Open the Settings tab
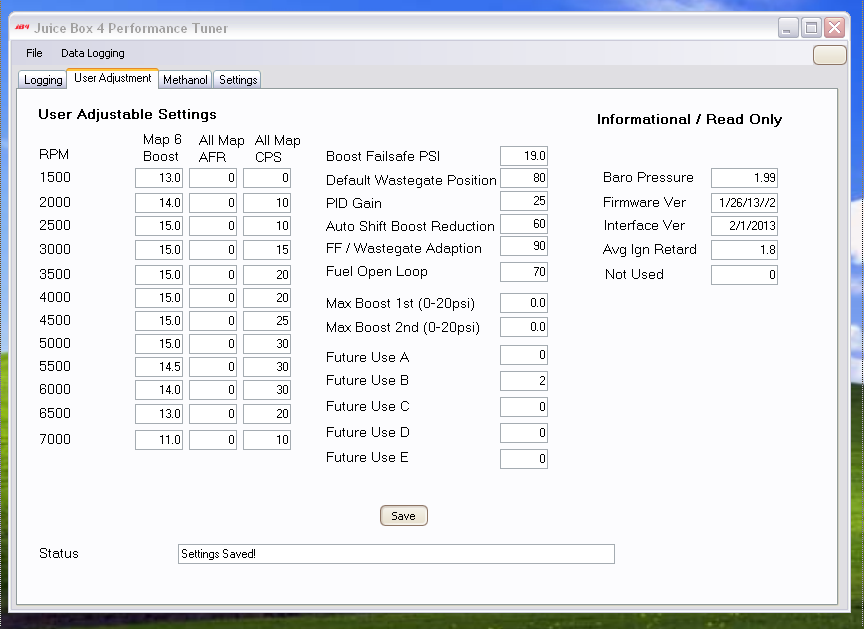 click(x=238, y=80)
